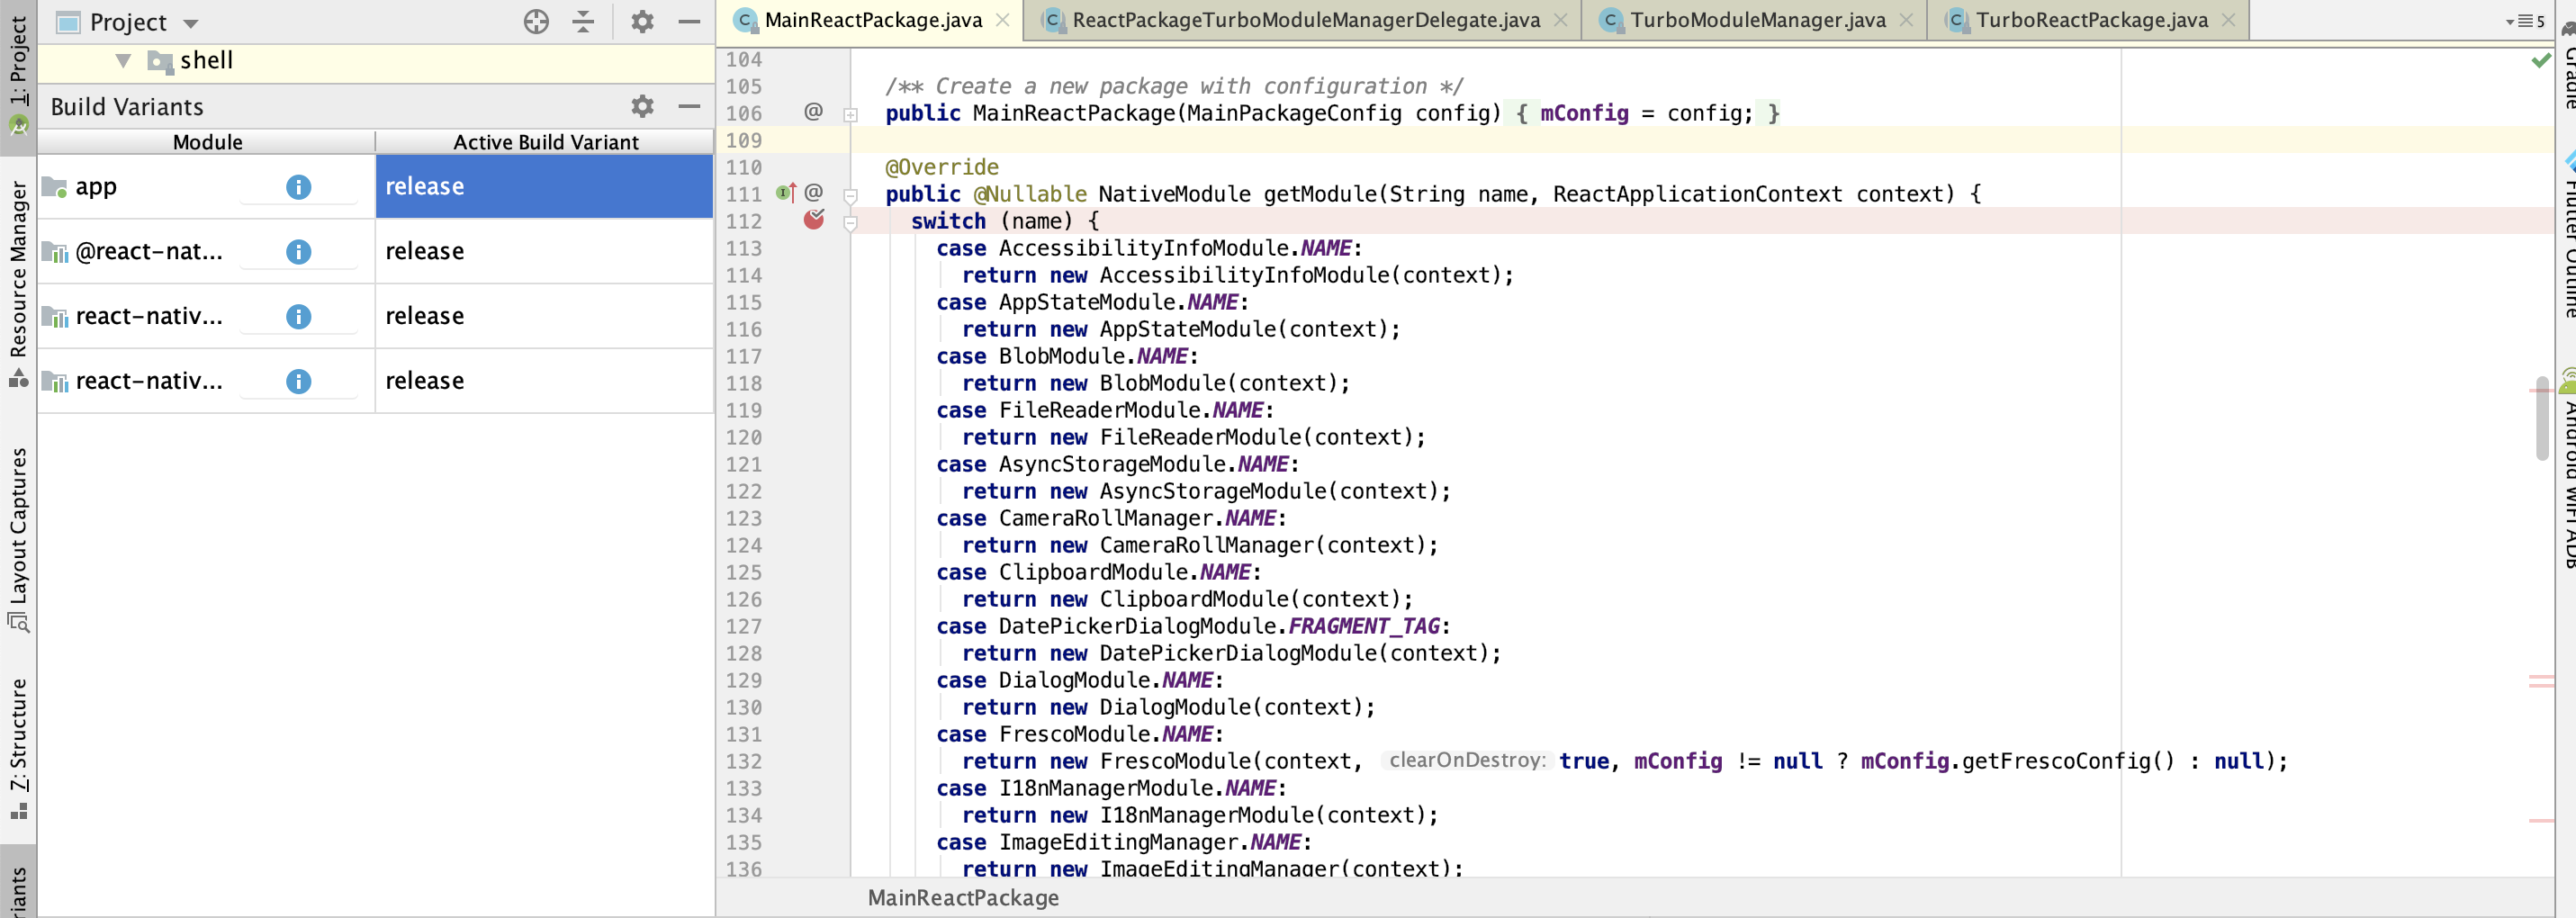Viewport: 2576px width, 918px height.
Task: Collapse the getModule method fold on line 111
Action: [850, 195]
